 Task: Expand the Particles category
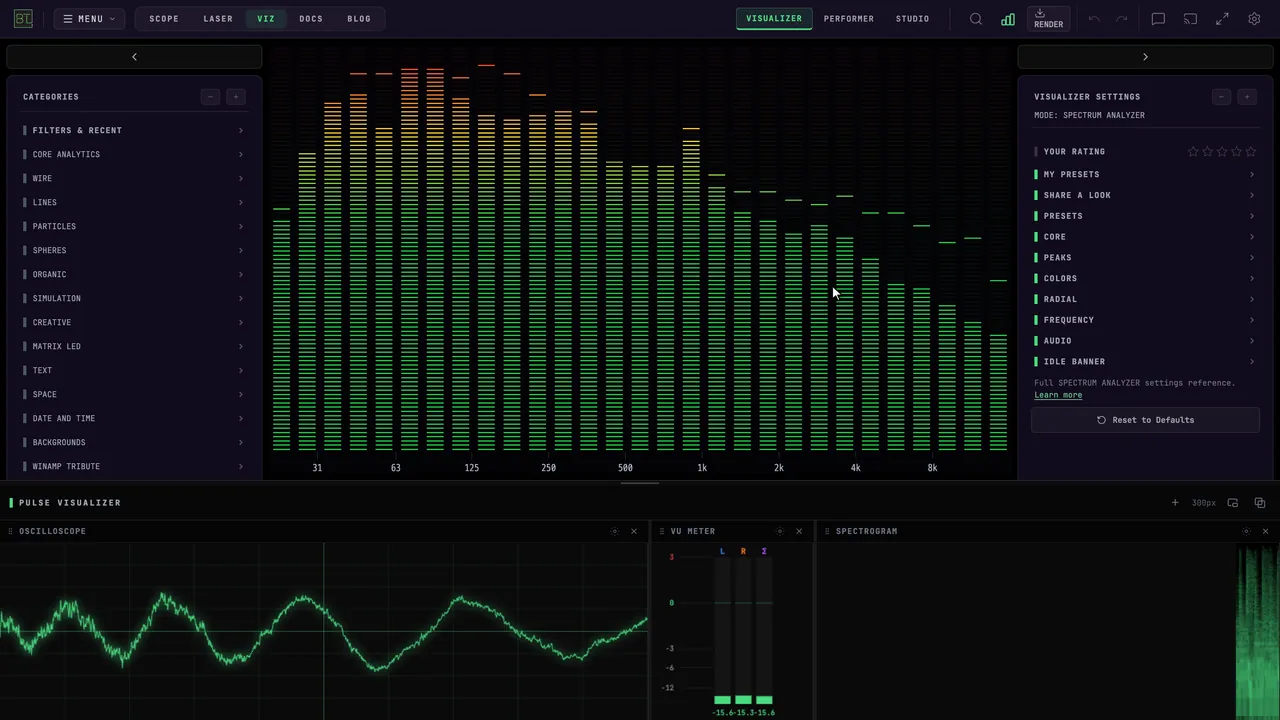point(134,226)
